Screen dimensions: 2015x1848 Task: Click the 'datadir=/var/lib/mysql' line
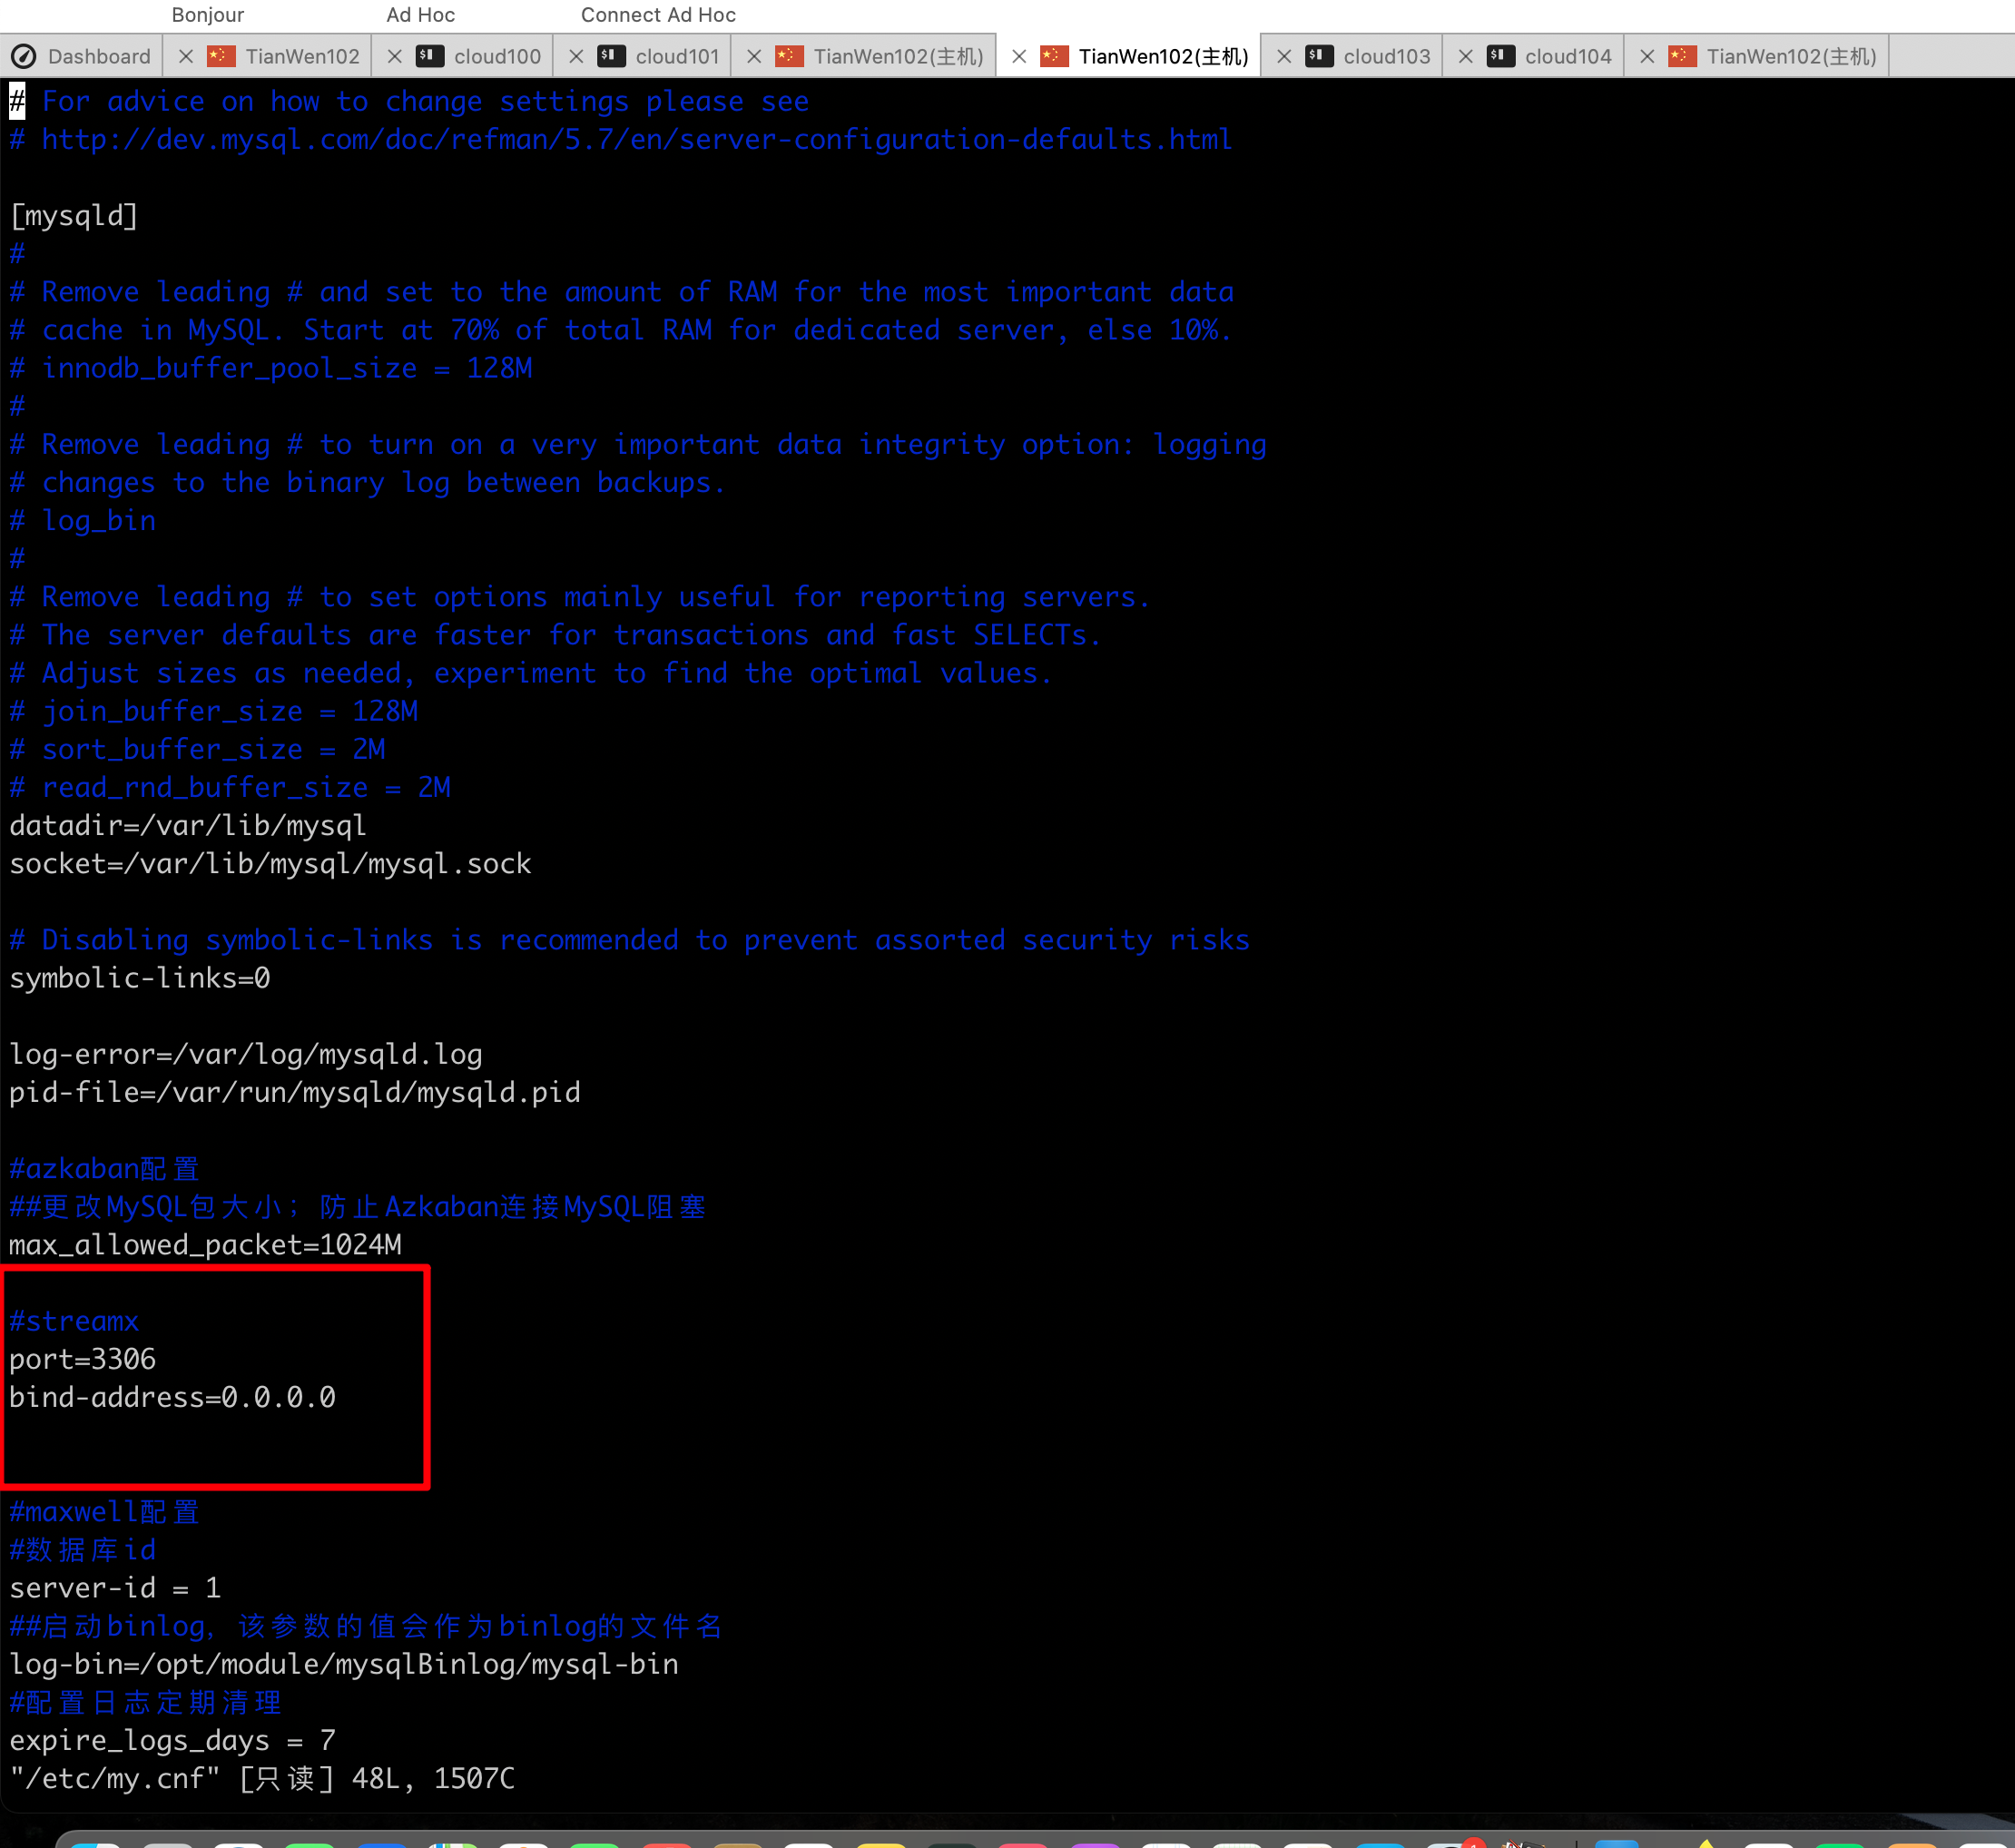tap(188, 825)
